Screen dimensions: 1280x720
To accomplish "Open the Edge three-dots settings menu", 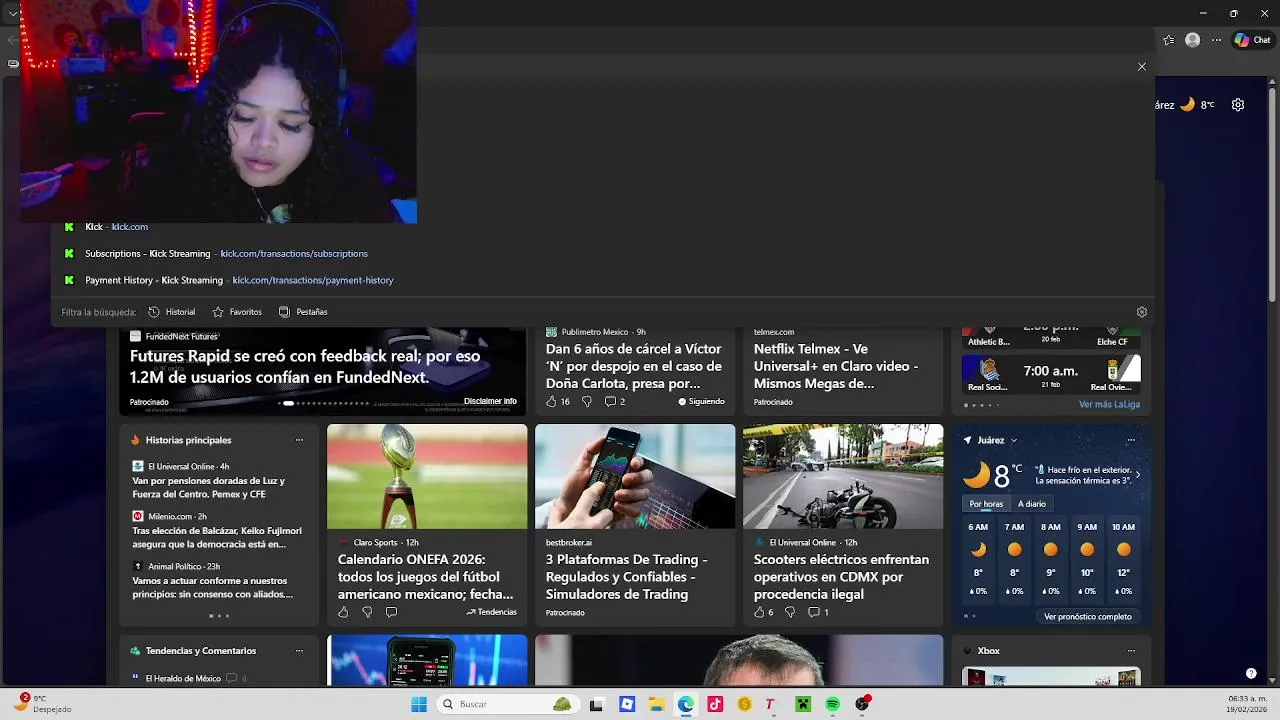I will (x=1217, y=40).
